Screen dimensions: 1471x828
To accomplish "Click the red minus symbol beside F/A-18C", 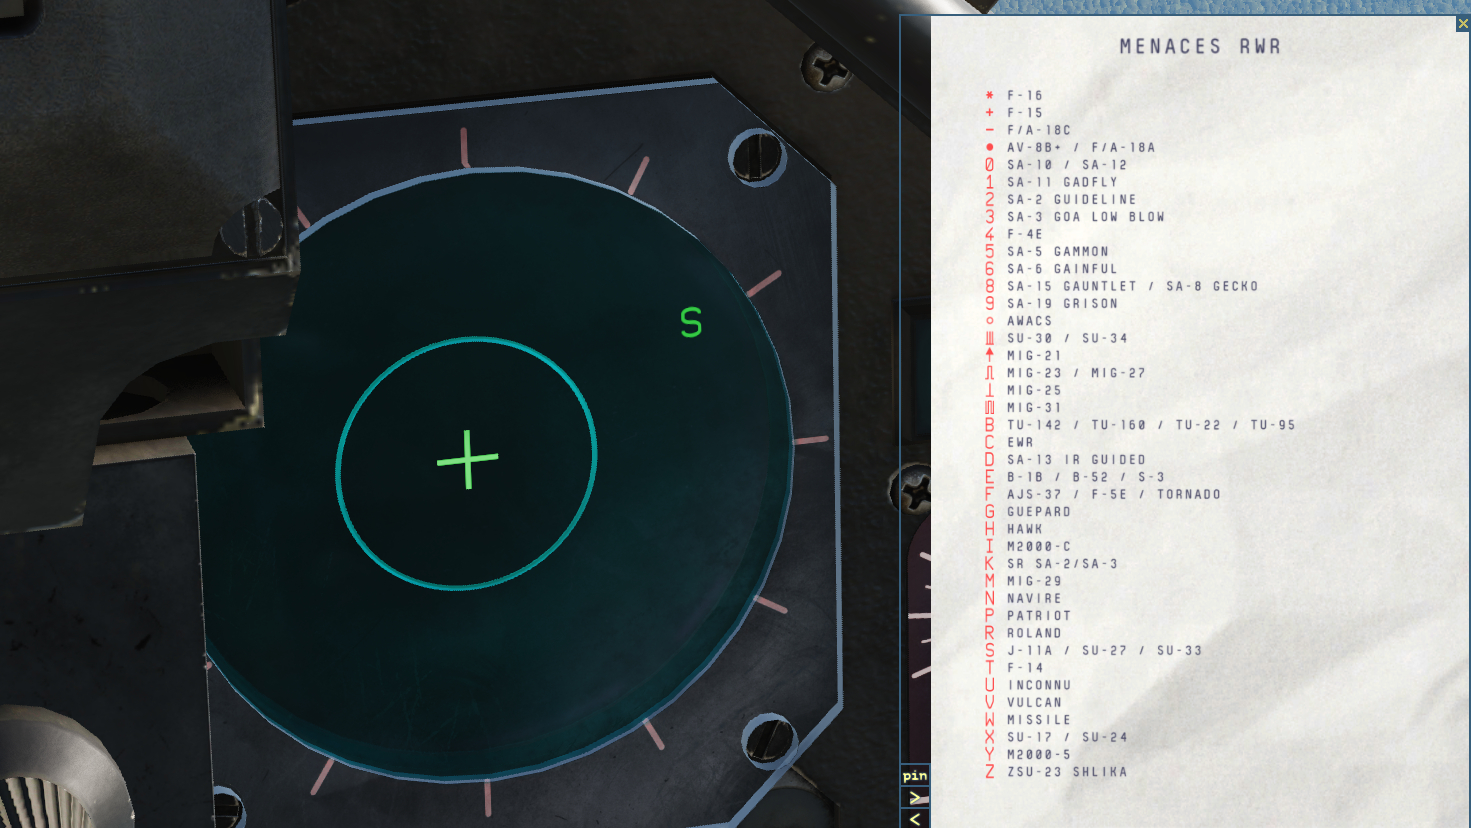I will pos(990,130).
